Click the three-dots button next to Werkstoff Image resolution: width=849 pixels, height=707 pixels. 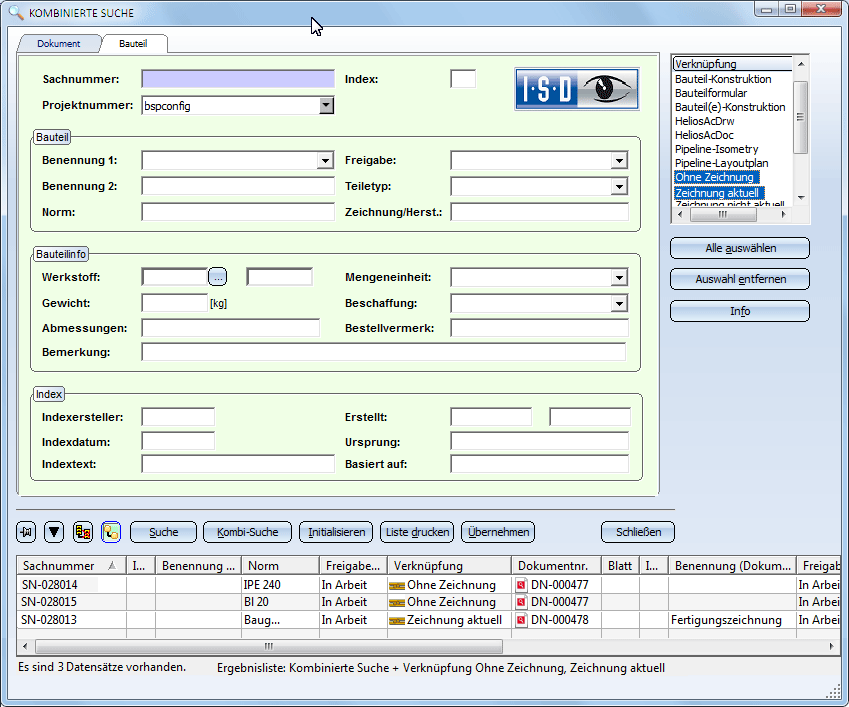pyautogui.click(x=219, y=277)
